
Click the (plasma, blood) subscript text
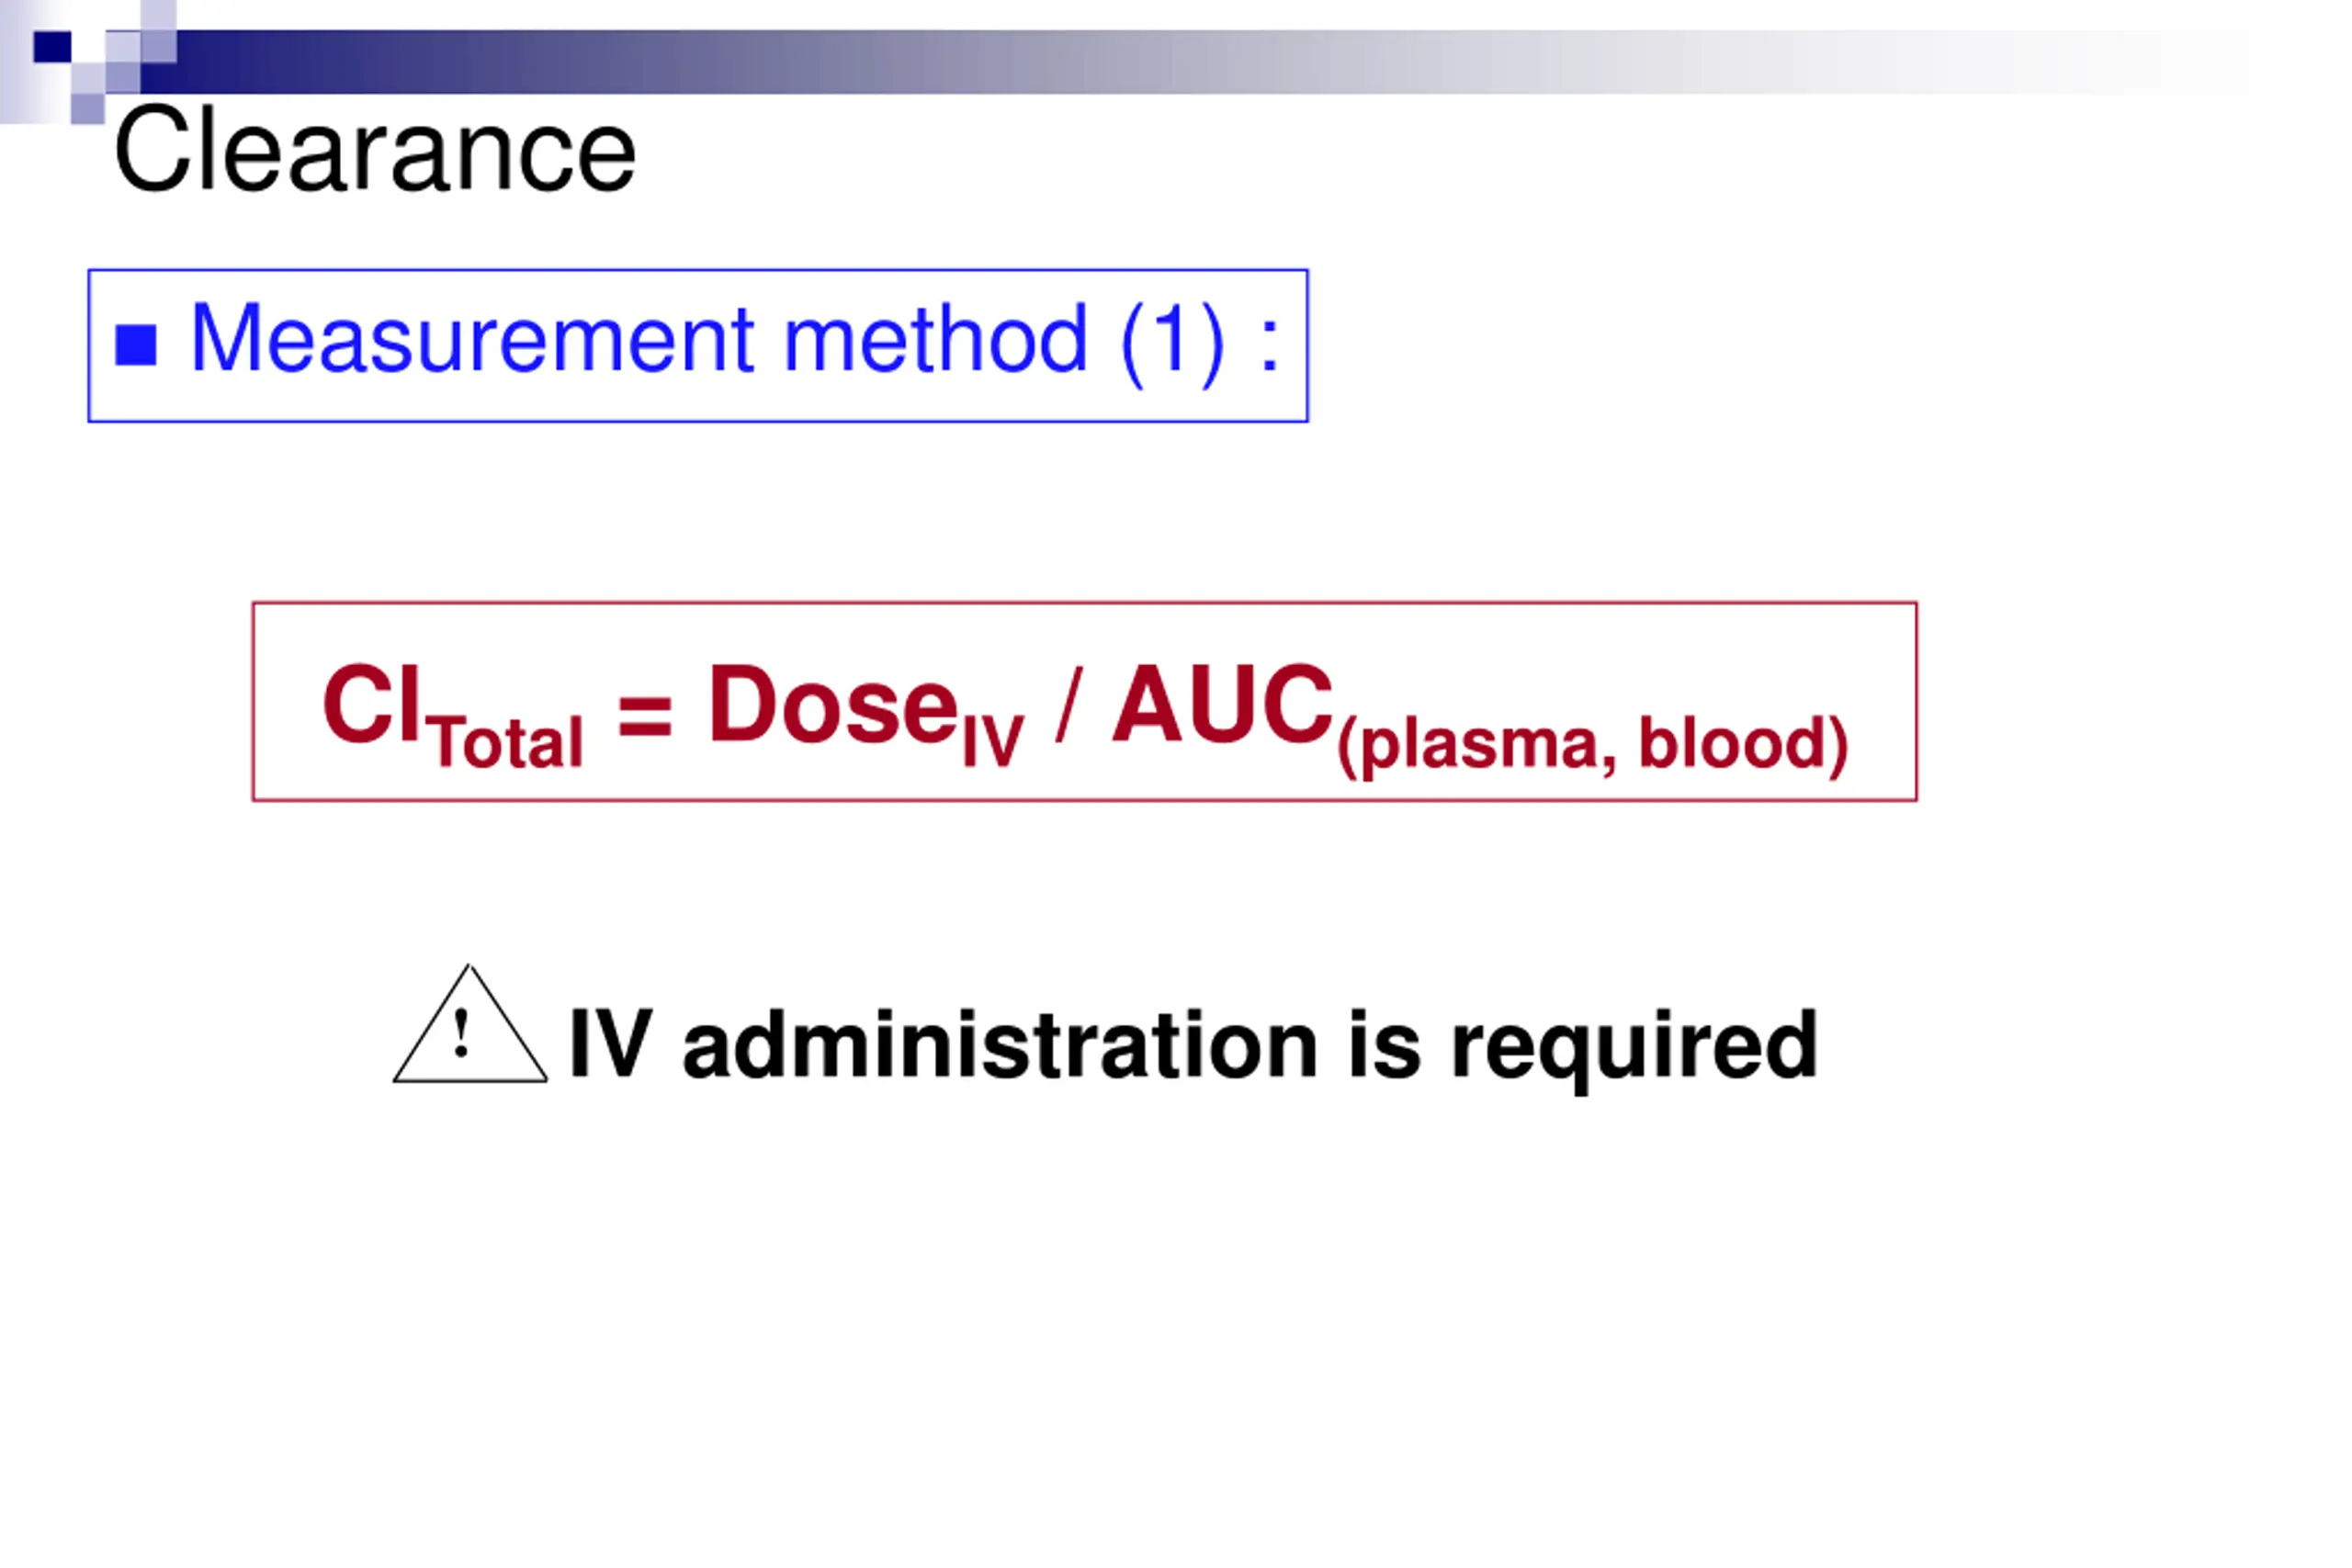coord(1592,745)
